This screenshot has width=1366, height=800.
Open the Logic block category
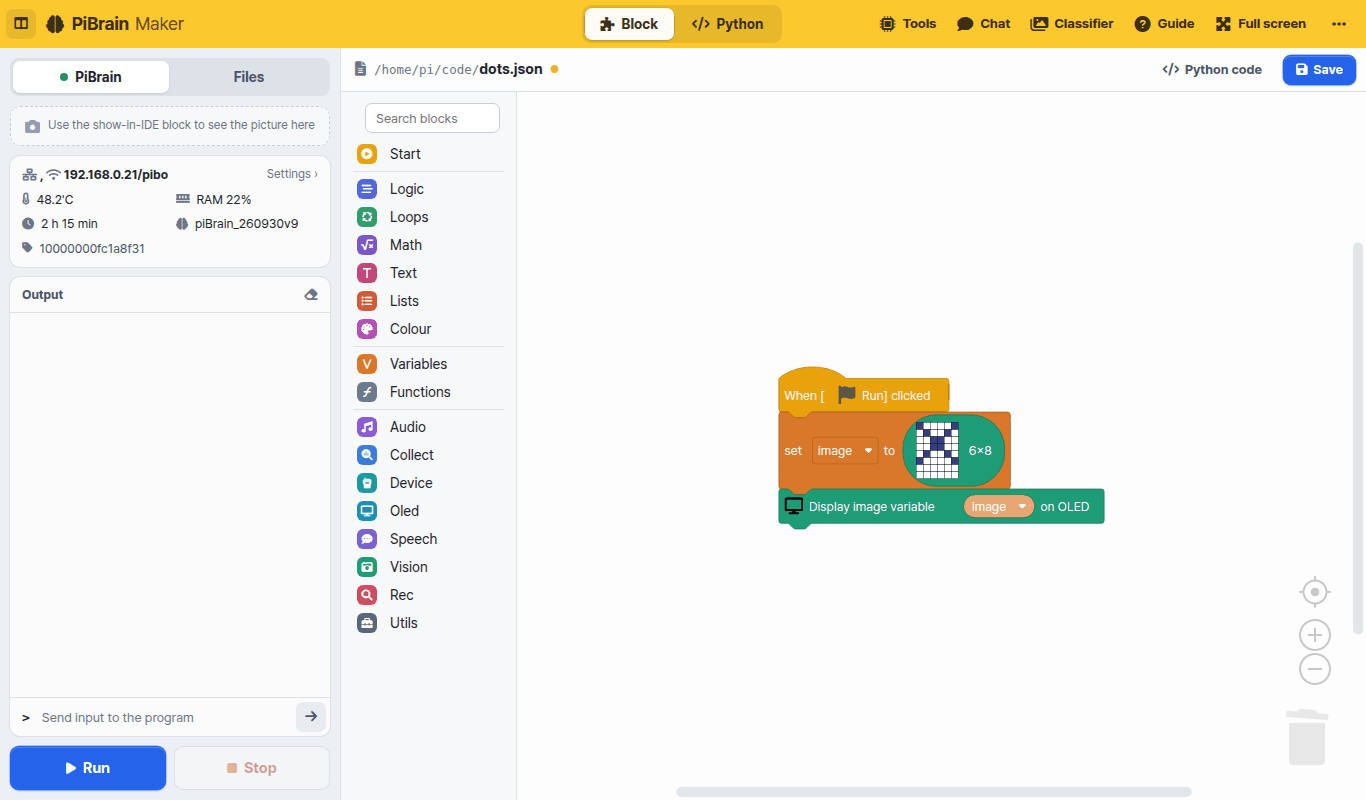click(x=429, y=189)
